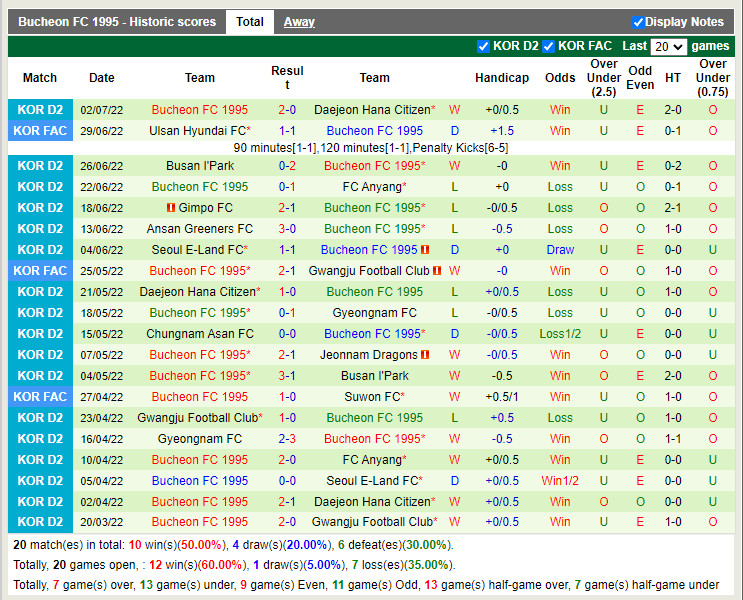Click the KOR D2 badge for the 02/07/22 match

click(40, 110)
